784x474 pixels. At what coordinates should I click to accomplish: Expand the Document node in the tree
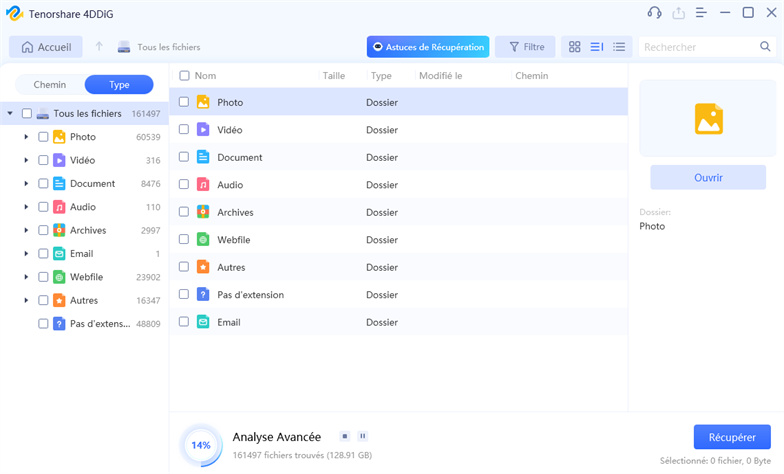coord(26,184)
